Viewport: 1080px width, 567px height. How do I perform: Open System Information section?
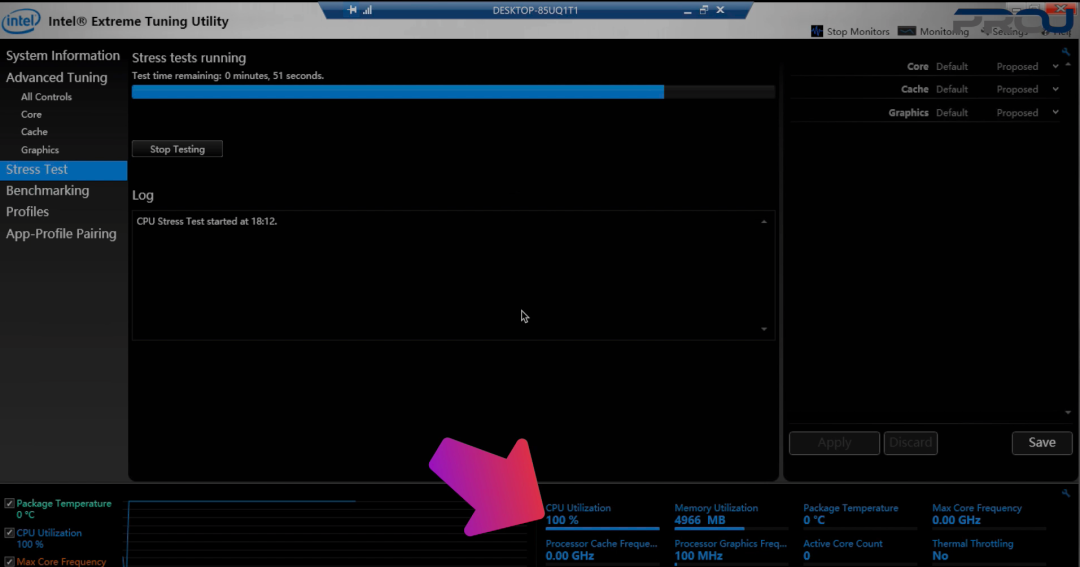(x=63, y=56)
